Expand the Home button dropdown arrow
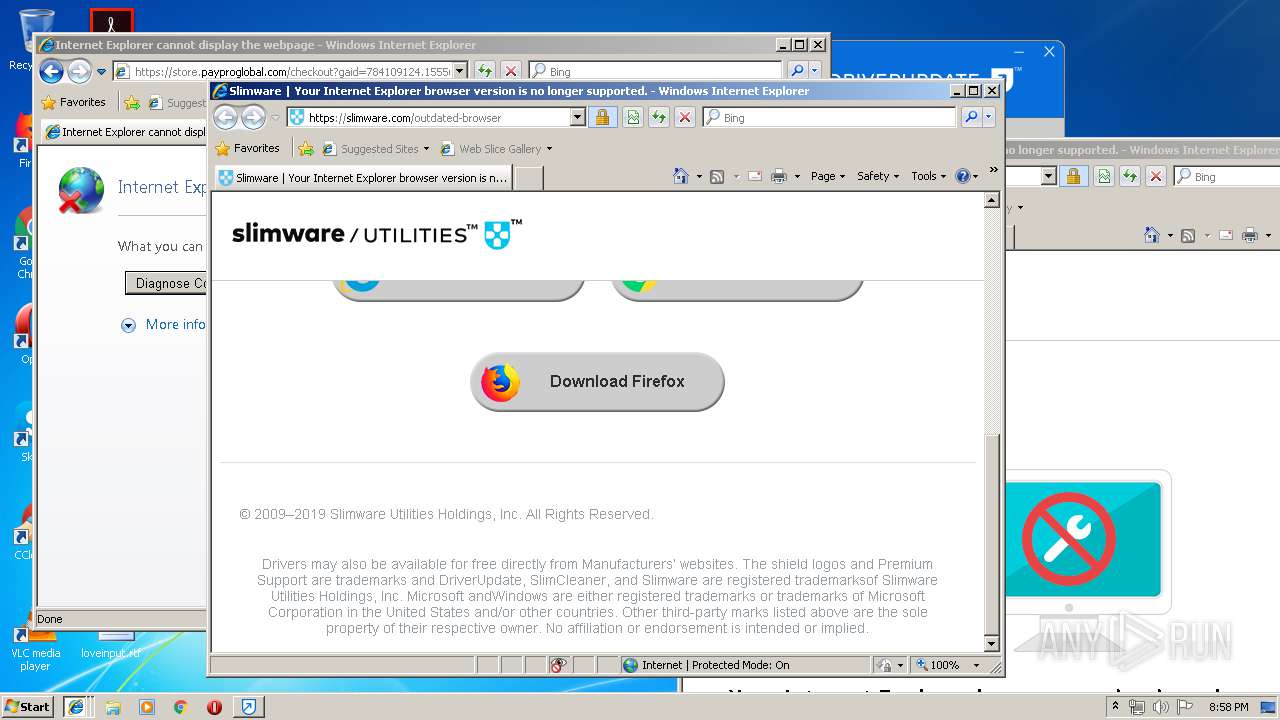The image size is (1280, 720). pos(699,177)
